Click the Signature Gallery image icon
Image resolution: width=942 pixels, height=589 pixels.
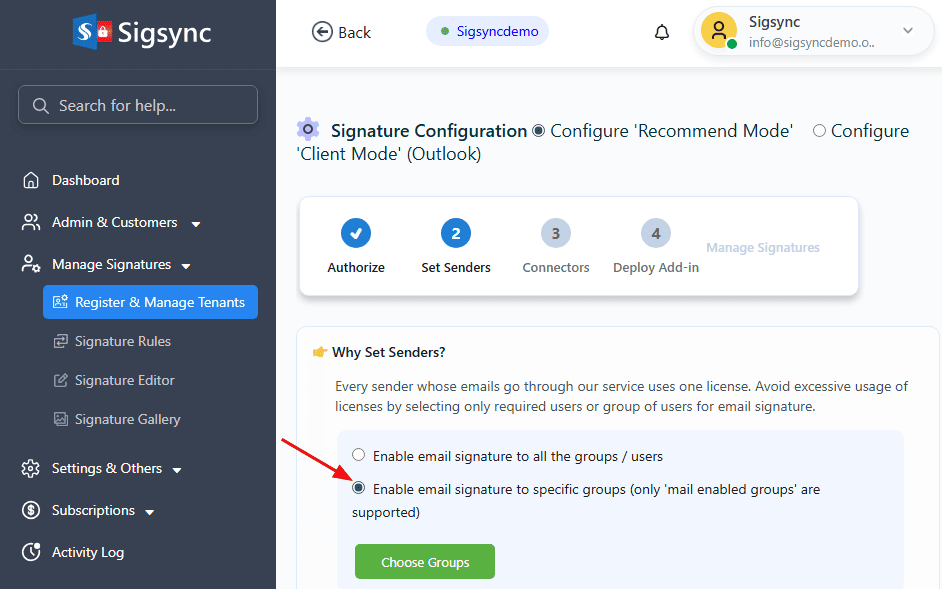coord(61,420)
